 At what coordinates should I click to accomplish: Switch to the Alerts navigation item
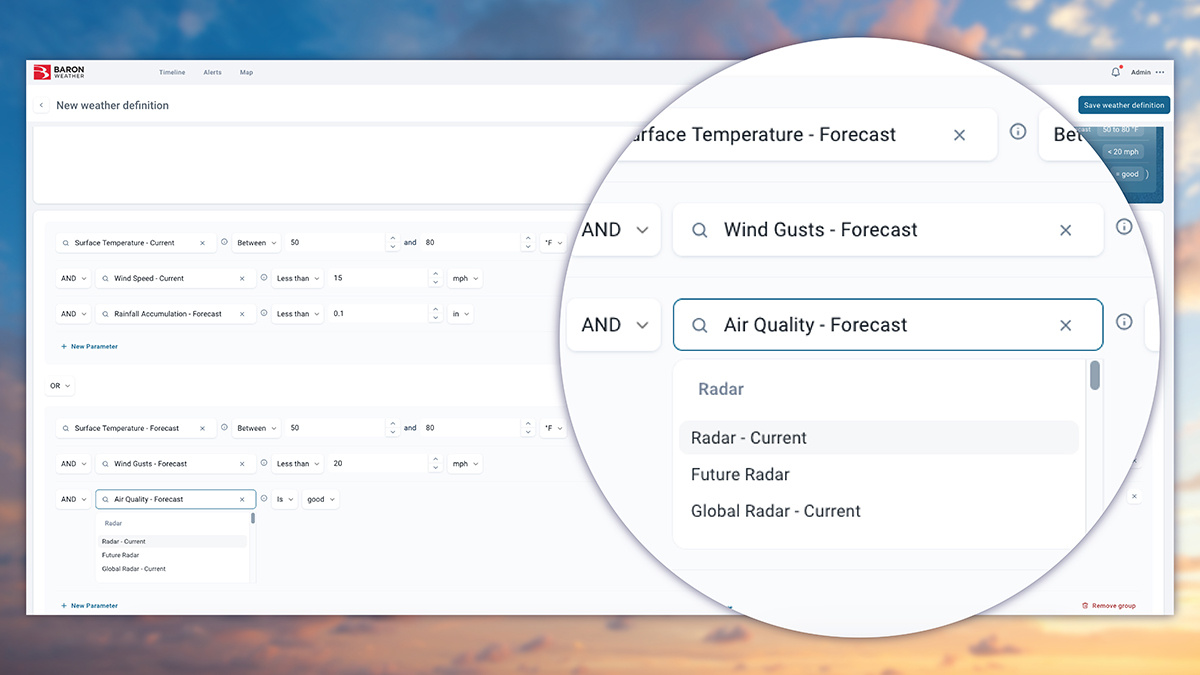coord(212,72)
